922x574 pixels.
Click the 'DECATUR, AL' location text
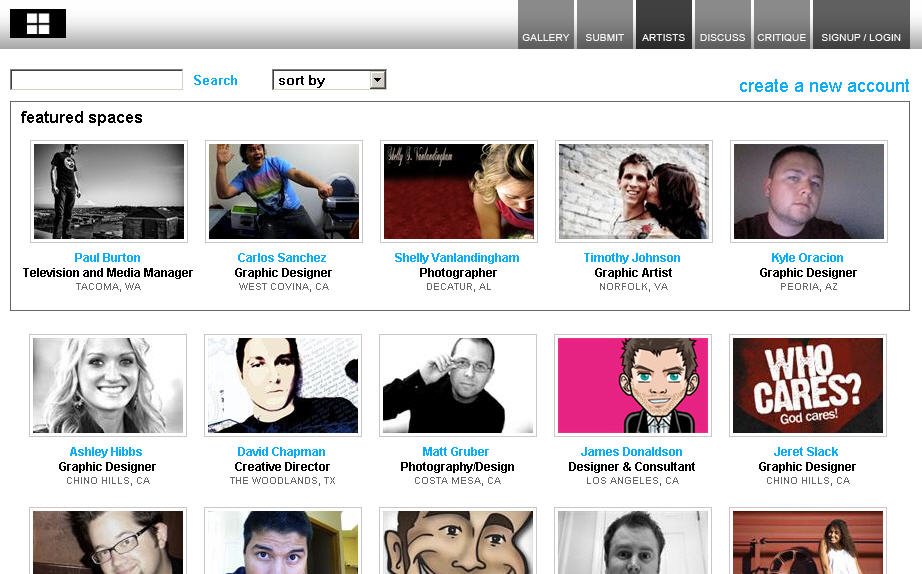(x=459, y=287)
